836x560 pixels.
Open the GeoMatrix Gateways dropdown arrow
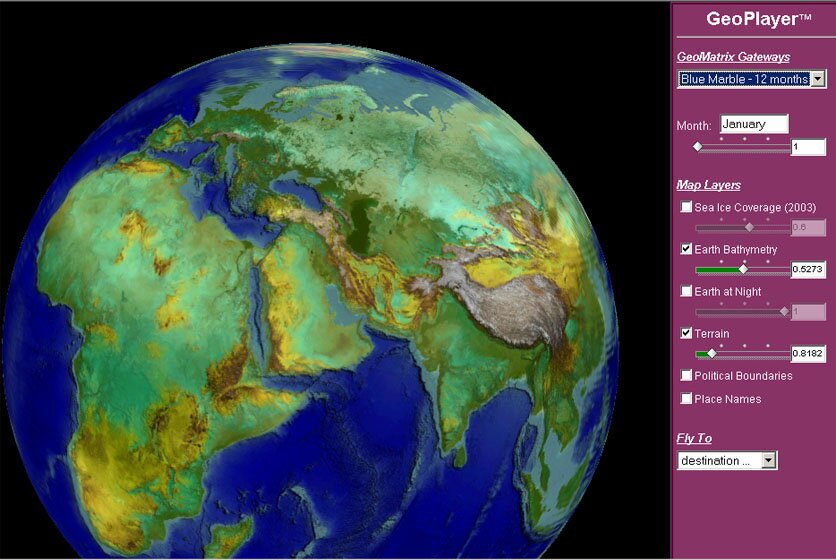[817, 79]
